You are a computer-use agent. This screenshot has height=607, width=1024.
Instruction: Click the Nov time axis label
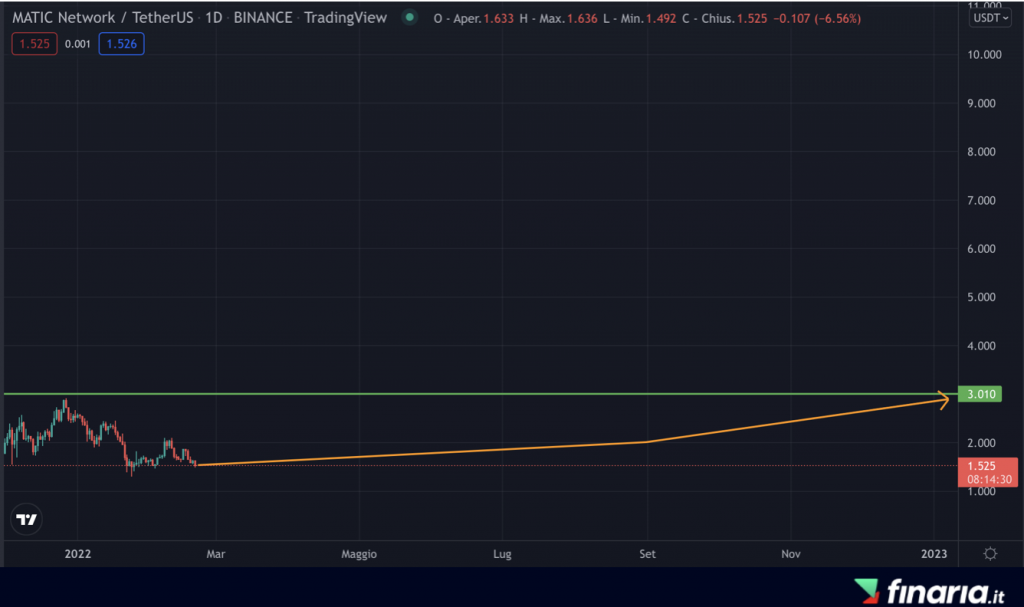tap(791, 553)
